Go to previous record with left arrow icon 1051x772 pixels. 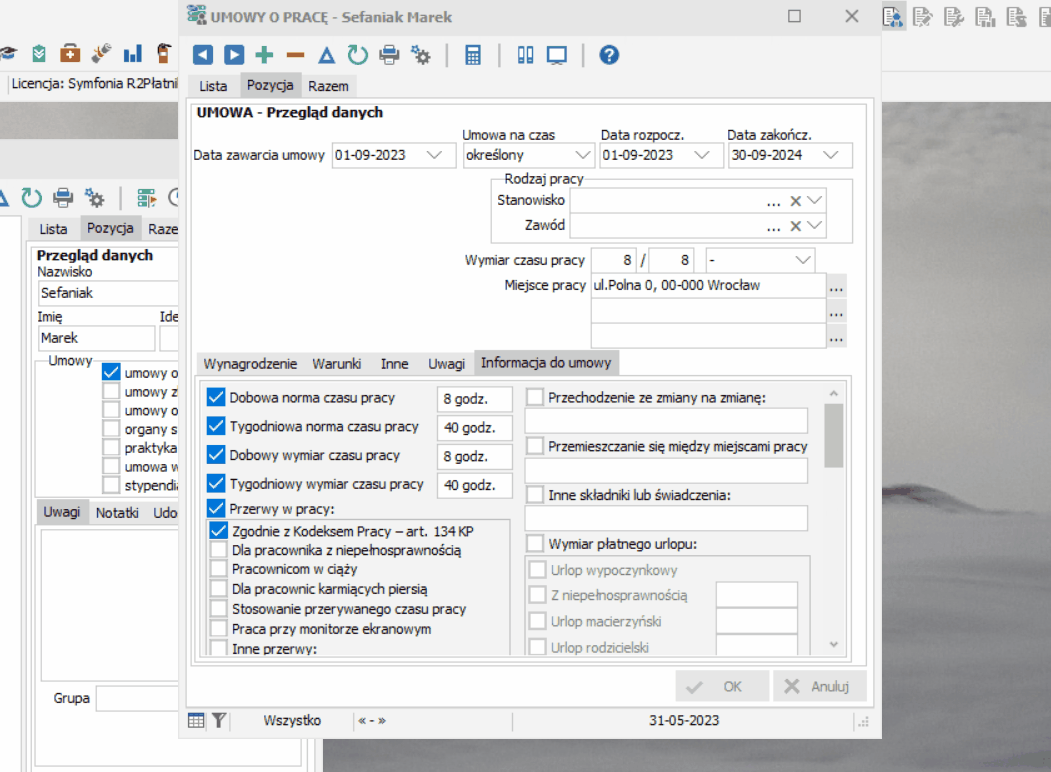pyautogui.click(x=202, y=55)
